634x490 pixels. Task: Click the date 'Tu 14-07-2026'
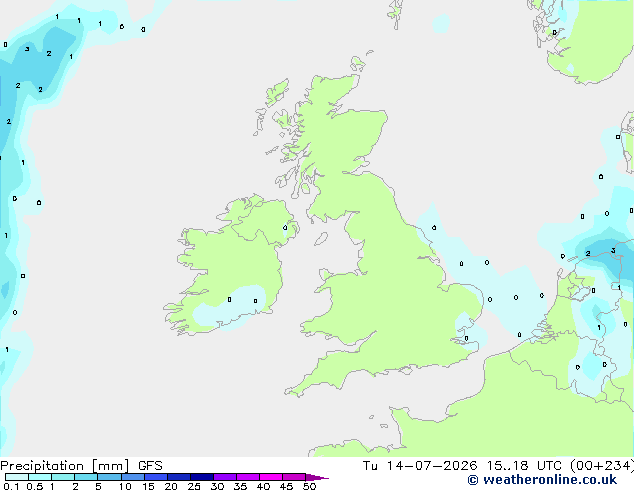[420, 466]
